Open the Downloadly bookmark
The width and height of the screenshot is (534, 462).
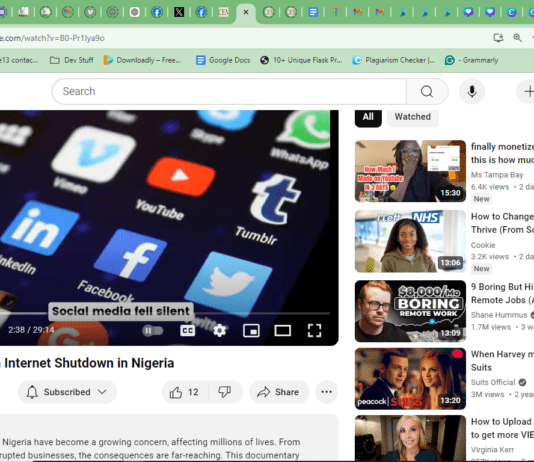[142, 60]
